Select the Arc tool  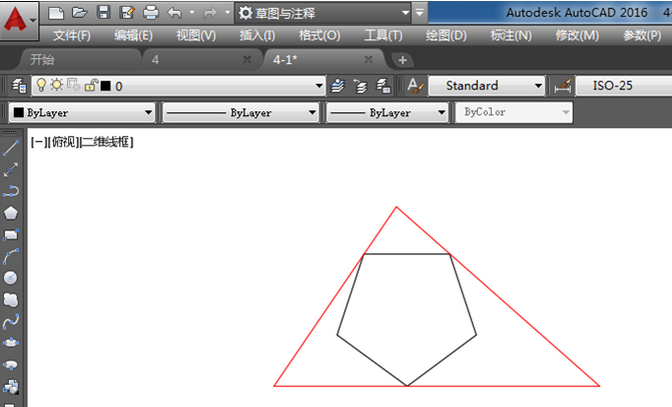(11, 256)
